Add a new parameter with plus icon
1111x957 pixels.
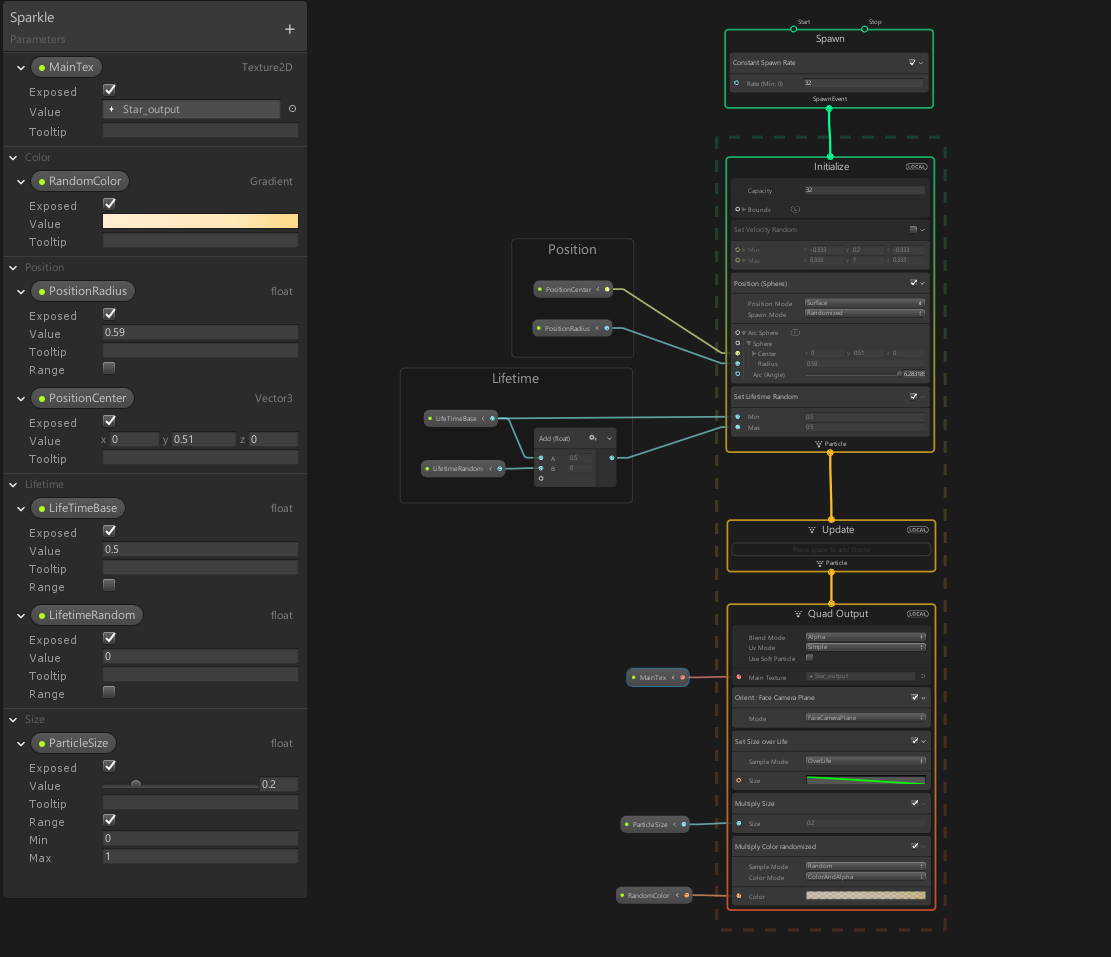(290, 30)
